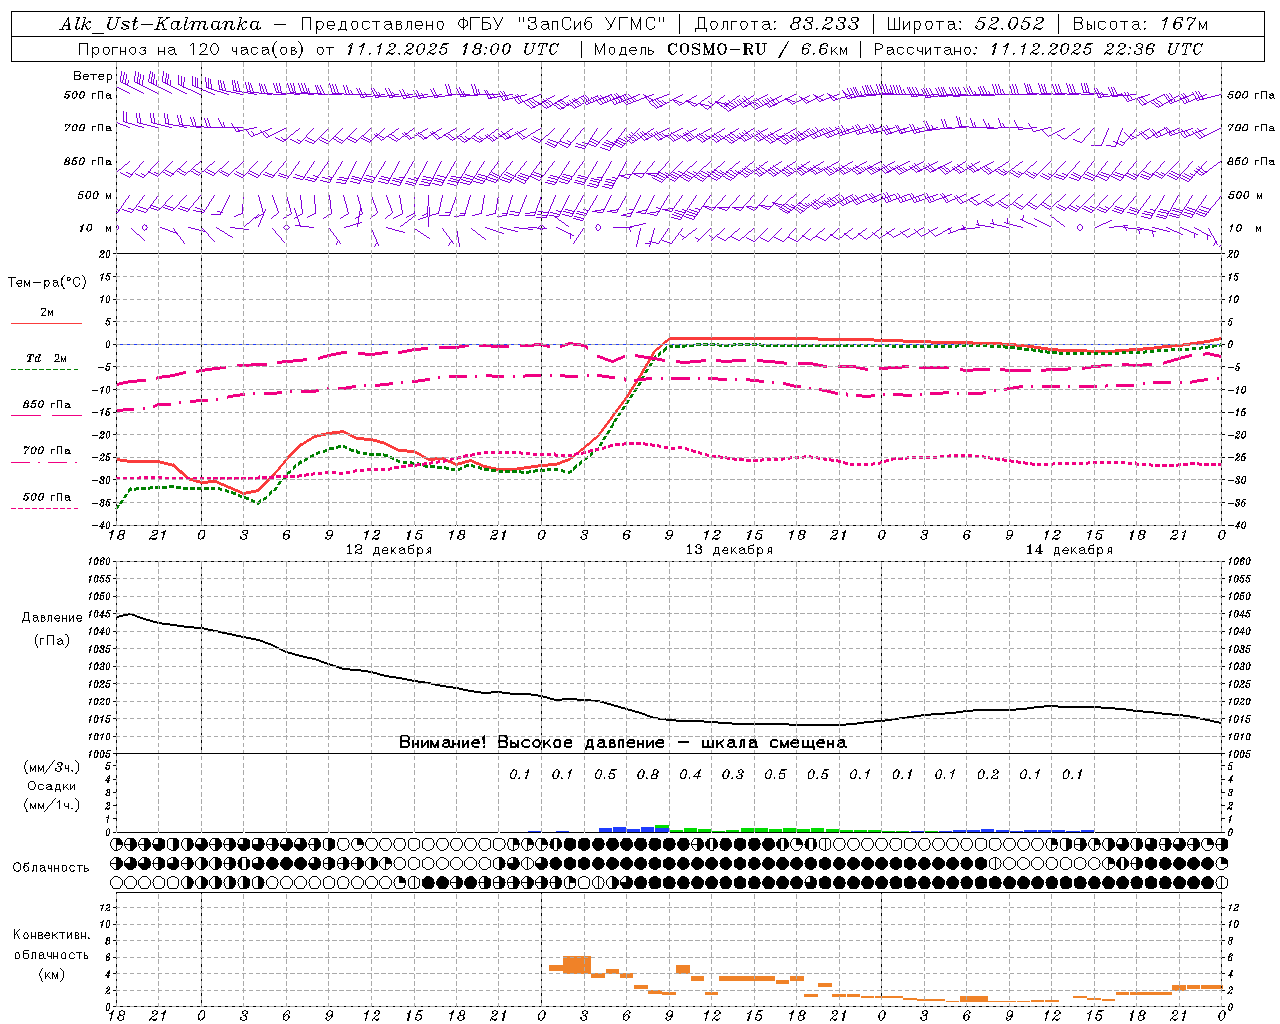Click the text Высота: 167м
The width and height of the screenshot is (1280, 1024).
coord(1140,24)
